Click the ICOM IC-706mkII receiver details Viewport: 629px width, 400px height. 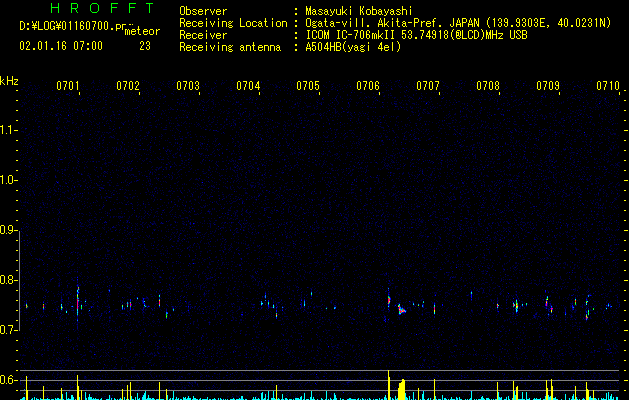click(416, 35)
